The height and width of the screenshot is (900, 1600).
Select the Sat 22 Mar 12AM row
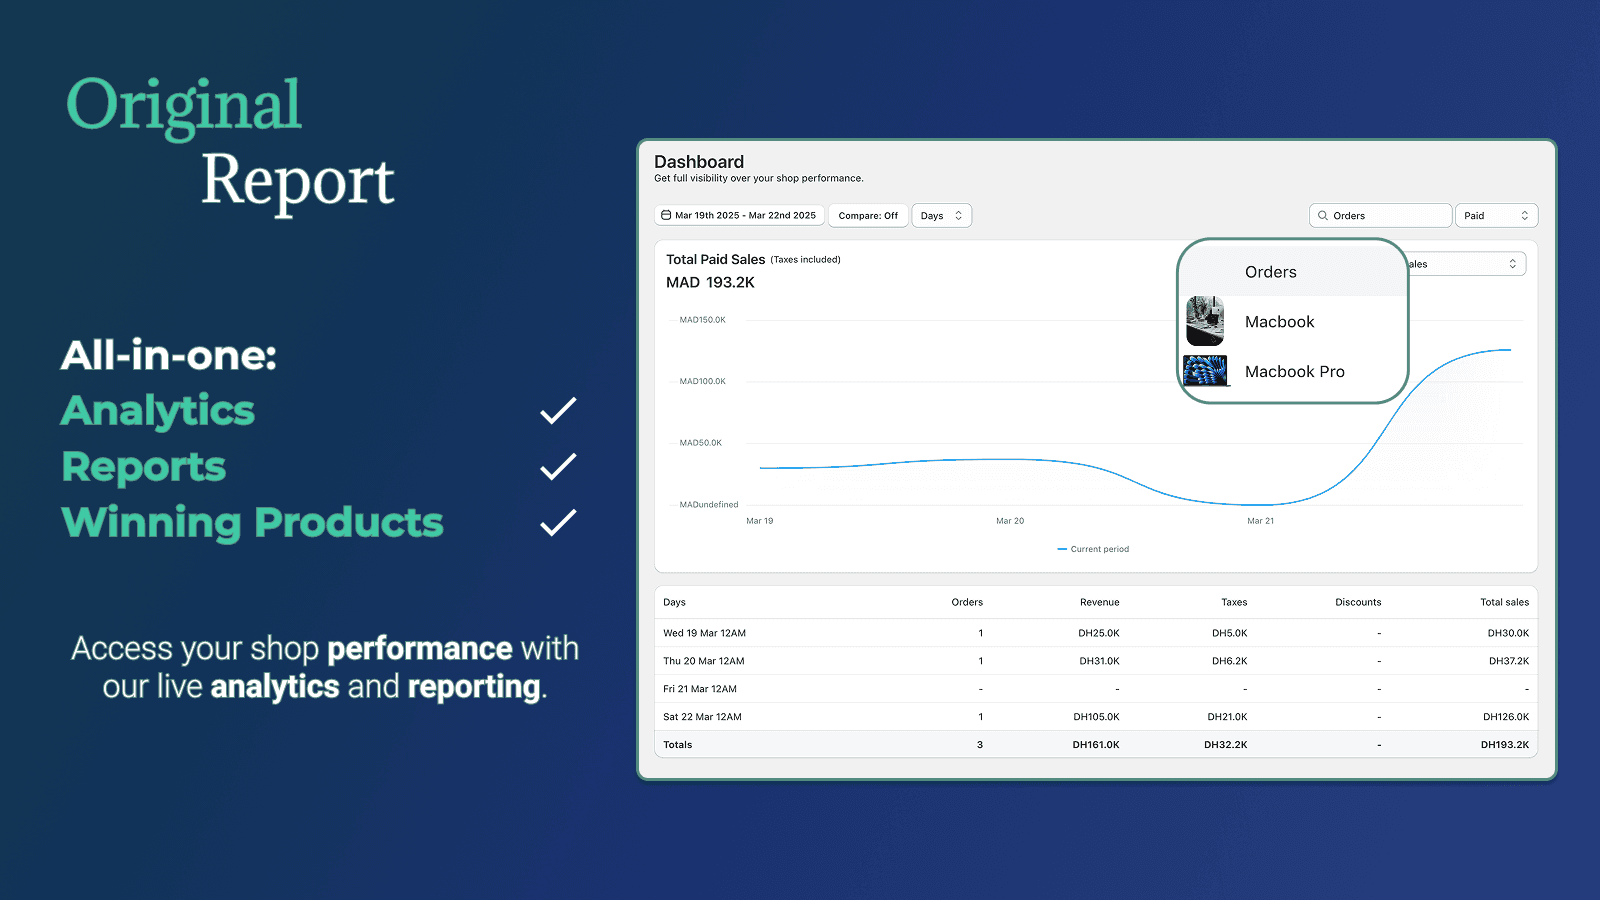click(702, 717)
